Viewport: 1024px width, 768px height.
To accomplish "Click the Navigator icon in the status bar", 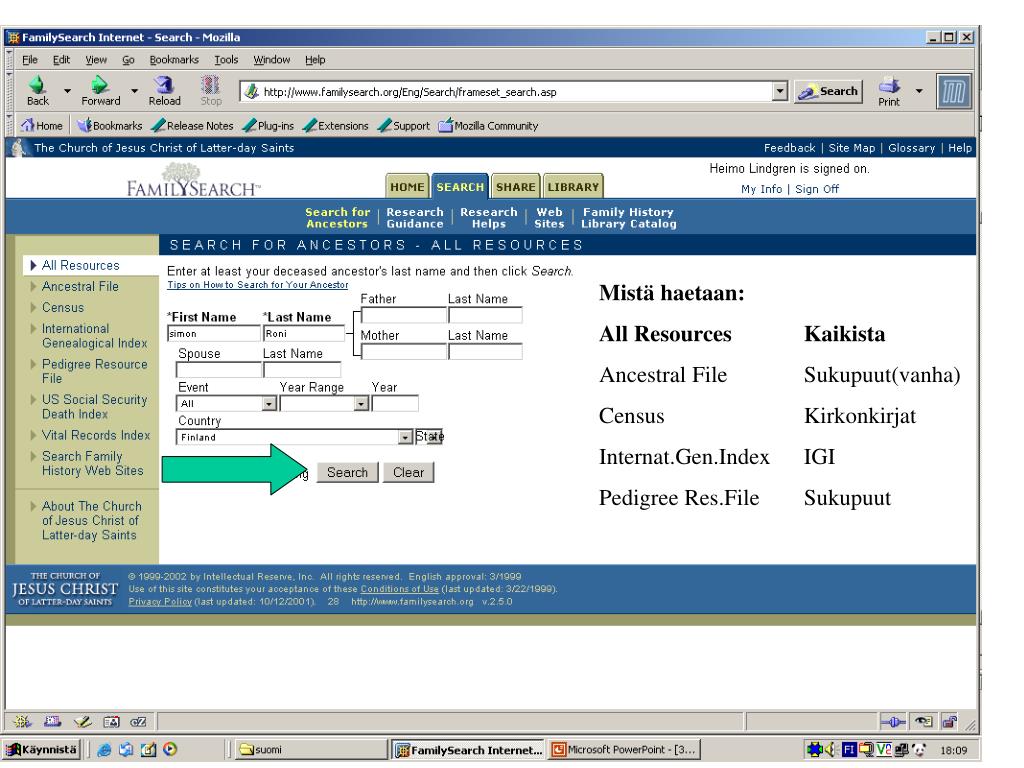I will pyautogui.click(x=22, y=722).
